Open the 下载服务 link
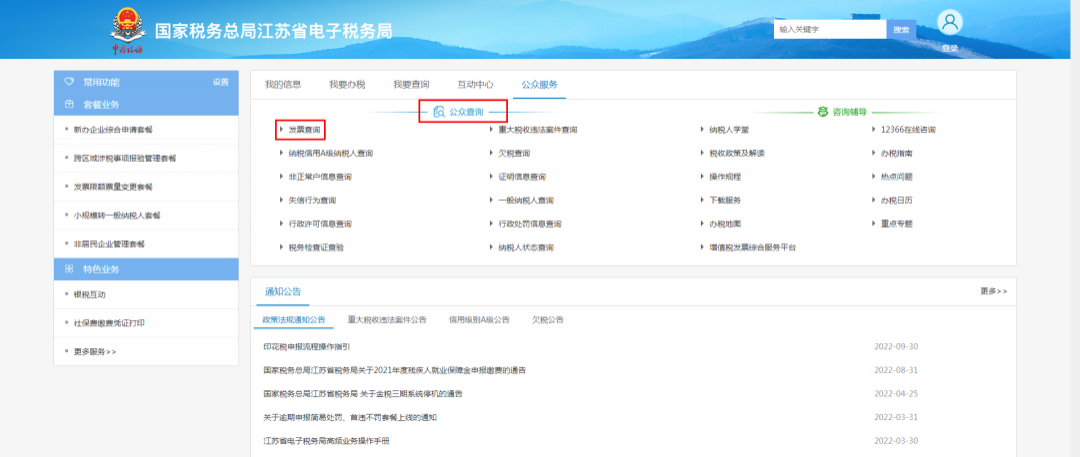 (725, 201)
